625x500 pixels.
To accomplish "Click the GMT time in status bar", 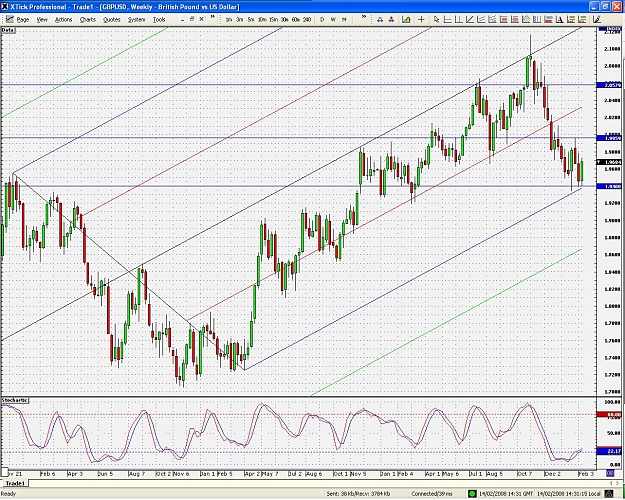I will pos(506,494).
